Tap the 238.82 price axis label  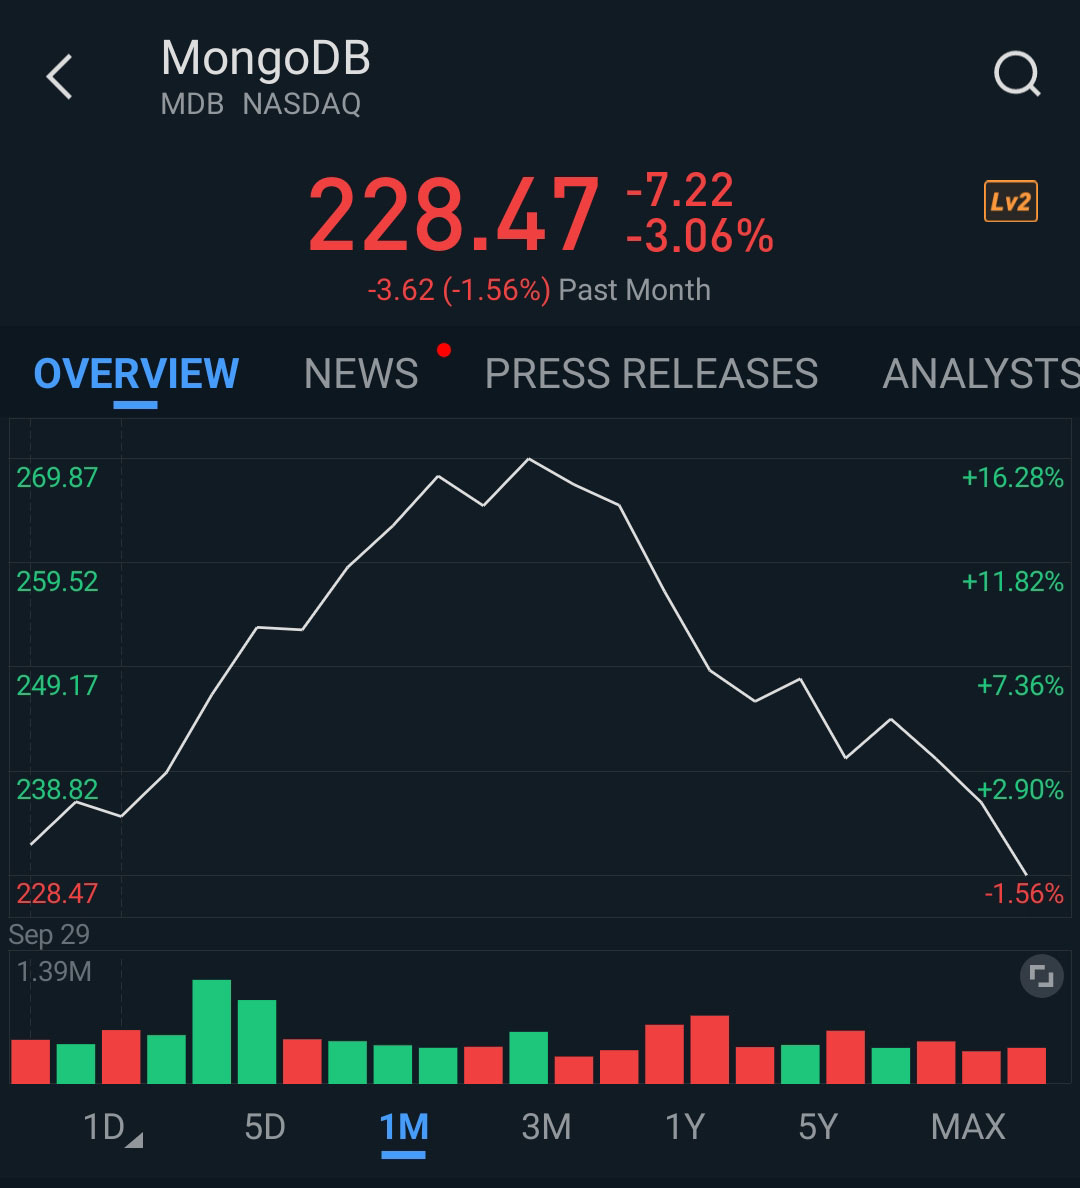[x=57, y=790]
